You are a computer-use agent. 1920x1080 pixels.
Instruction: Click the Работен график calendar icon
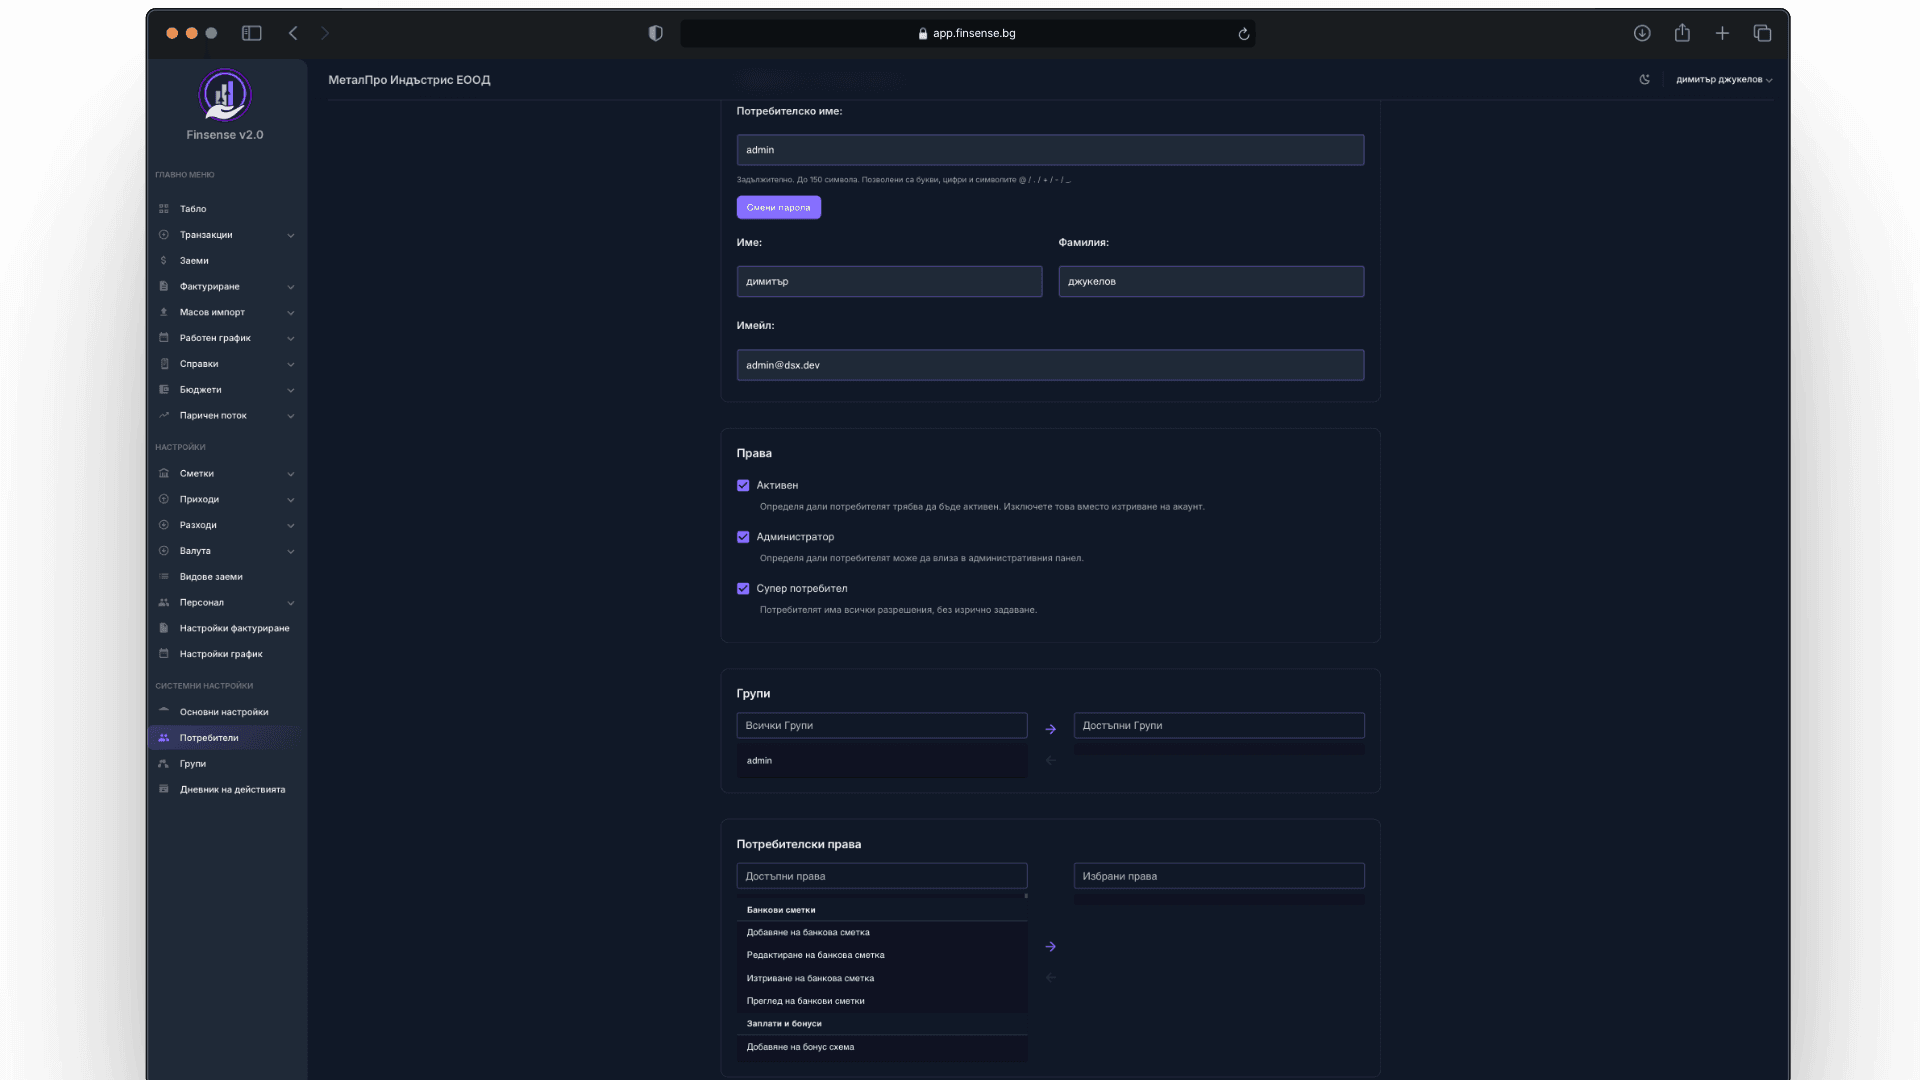[x=164, y=338]
